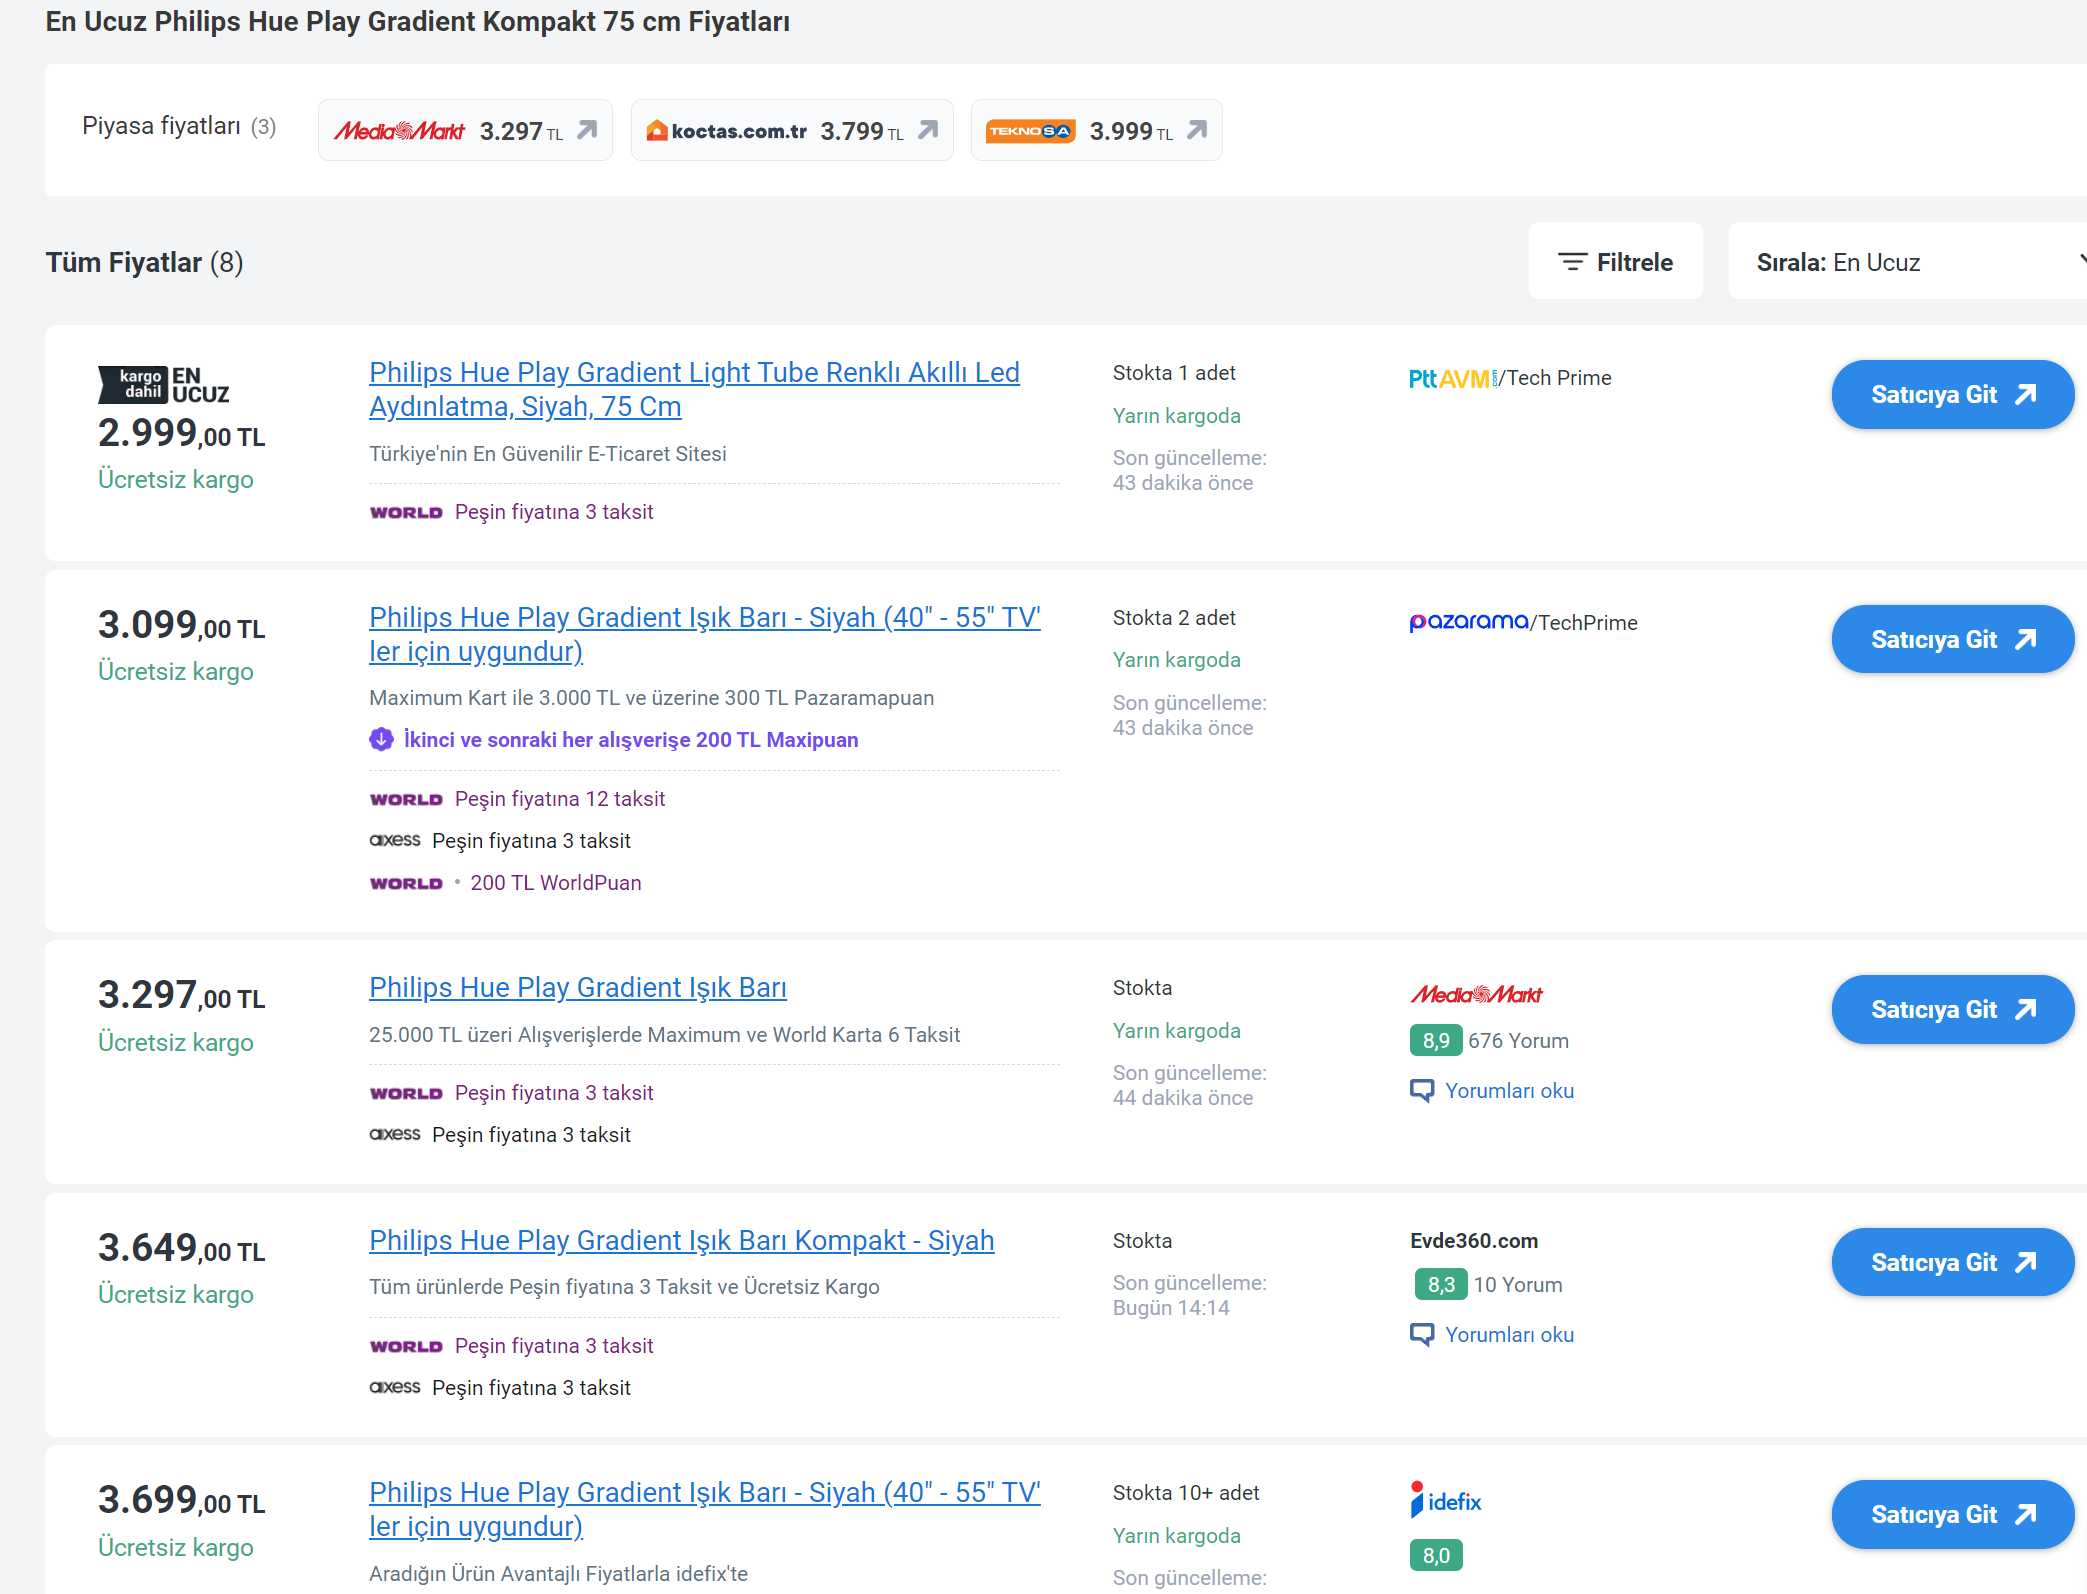The height and width of the screenshot is (1594, 2087).
Task: Click Axess logo in the Pazarama offer
Action: [x=395, y=840]
